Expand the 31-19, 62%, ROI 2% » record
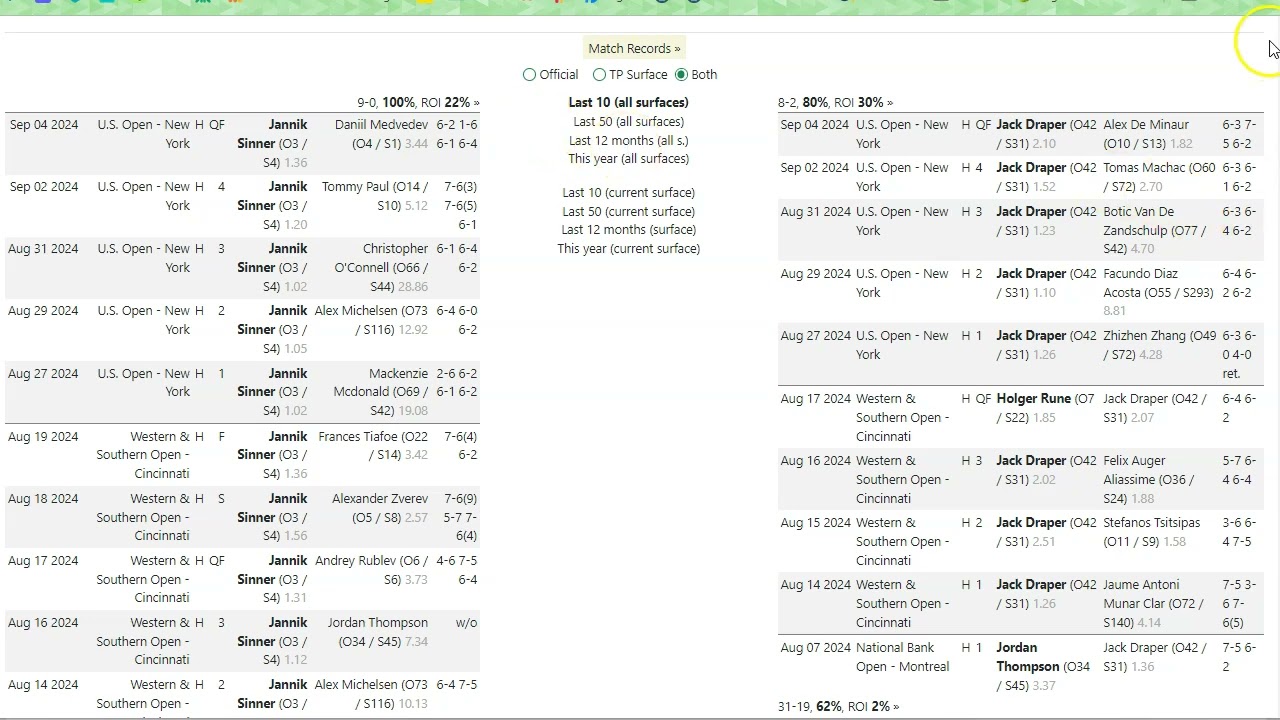1280x720 pixels. (x=838, y=707)
